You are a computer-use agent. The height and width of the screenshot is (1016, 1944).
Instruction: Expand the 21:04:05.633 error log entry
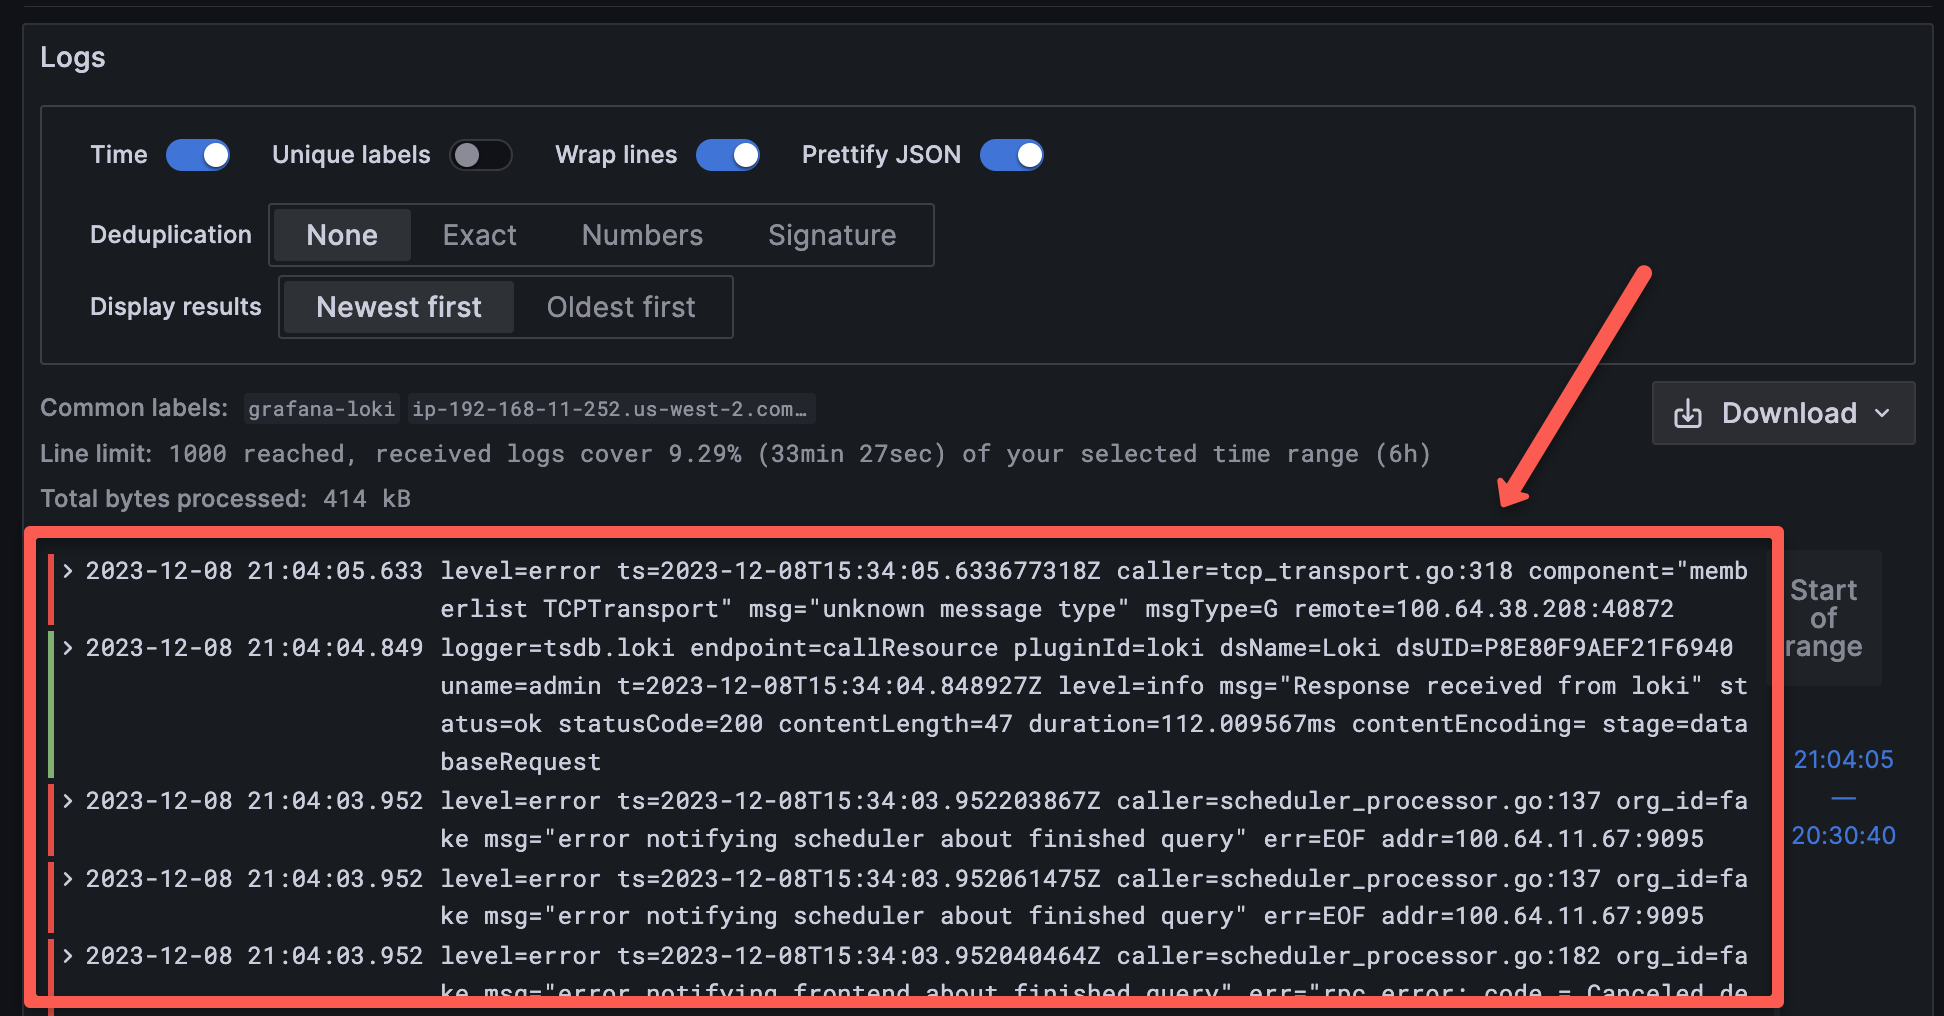67,571
